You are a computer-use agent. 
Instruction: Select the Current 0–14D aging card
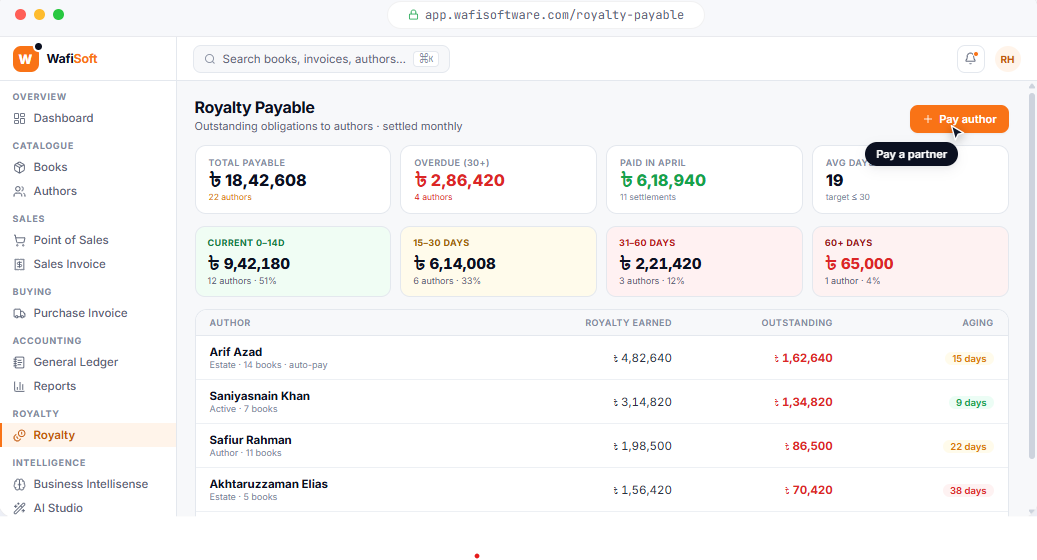[293, 262]
